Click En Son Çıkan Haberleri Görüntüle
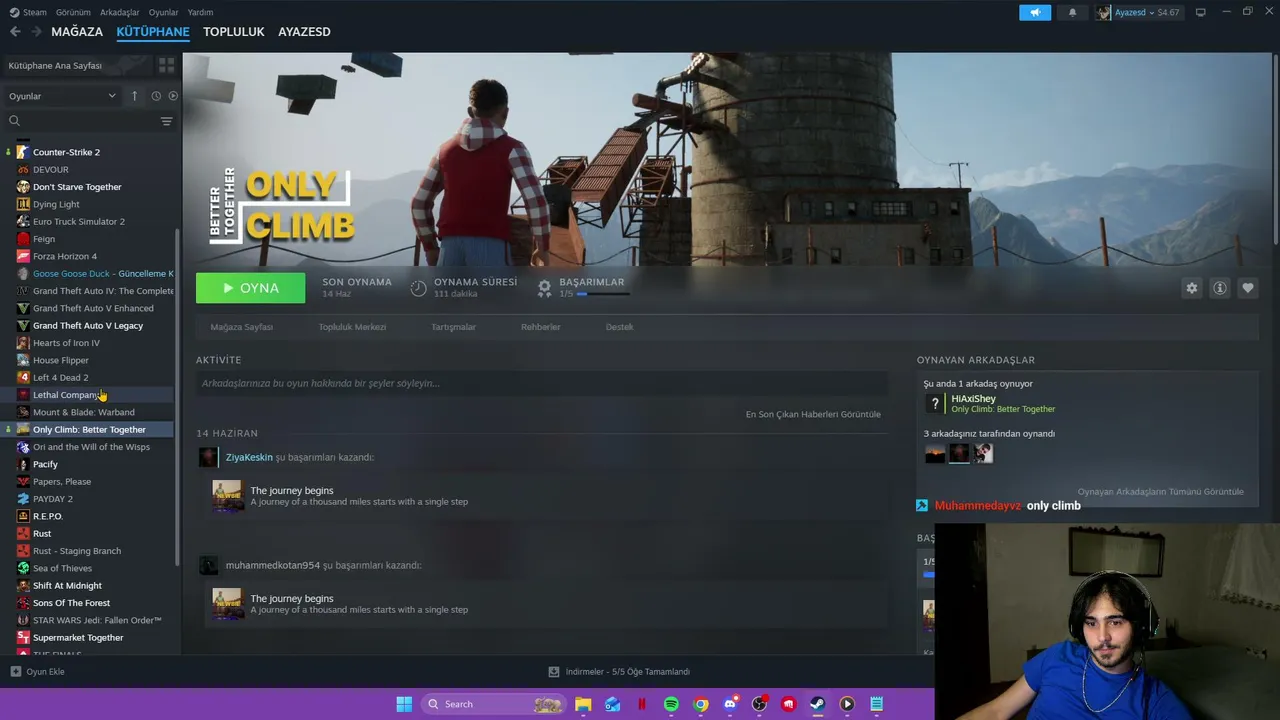 click(813, 414)
